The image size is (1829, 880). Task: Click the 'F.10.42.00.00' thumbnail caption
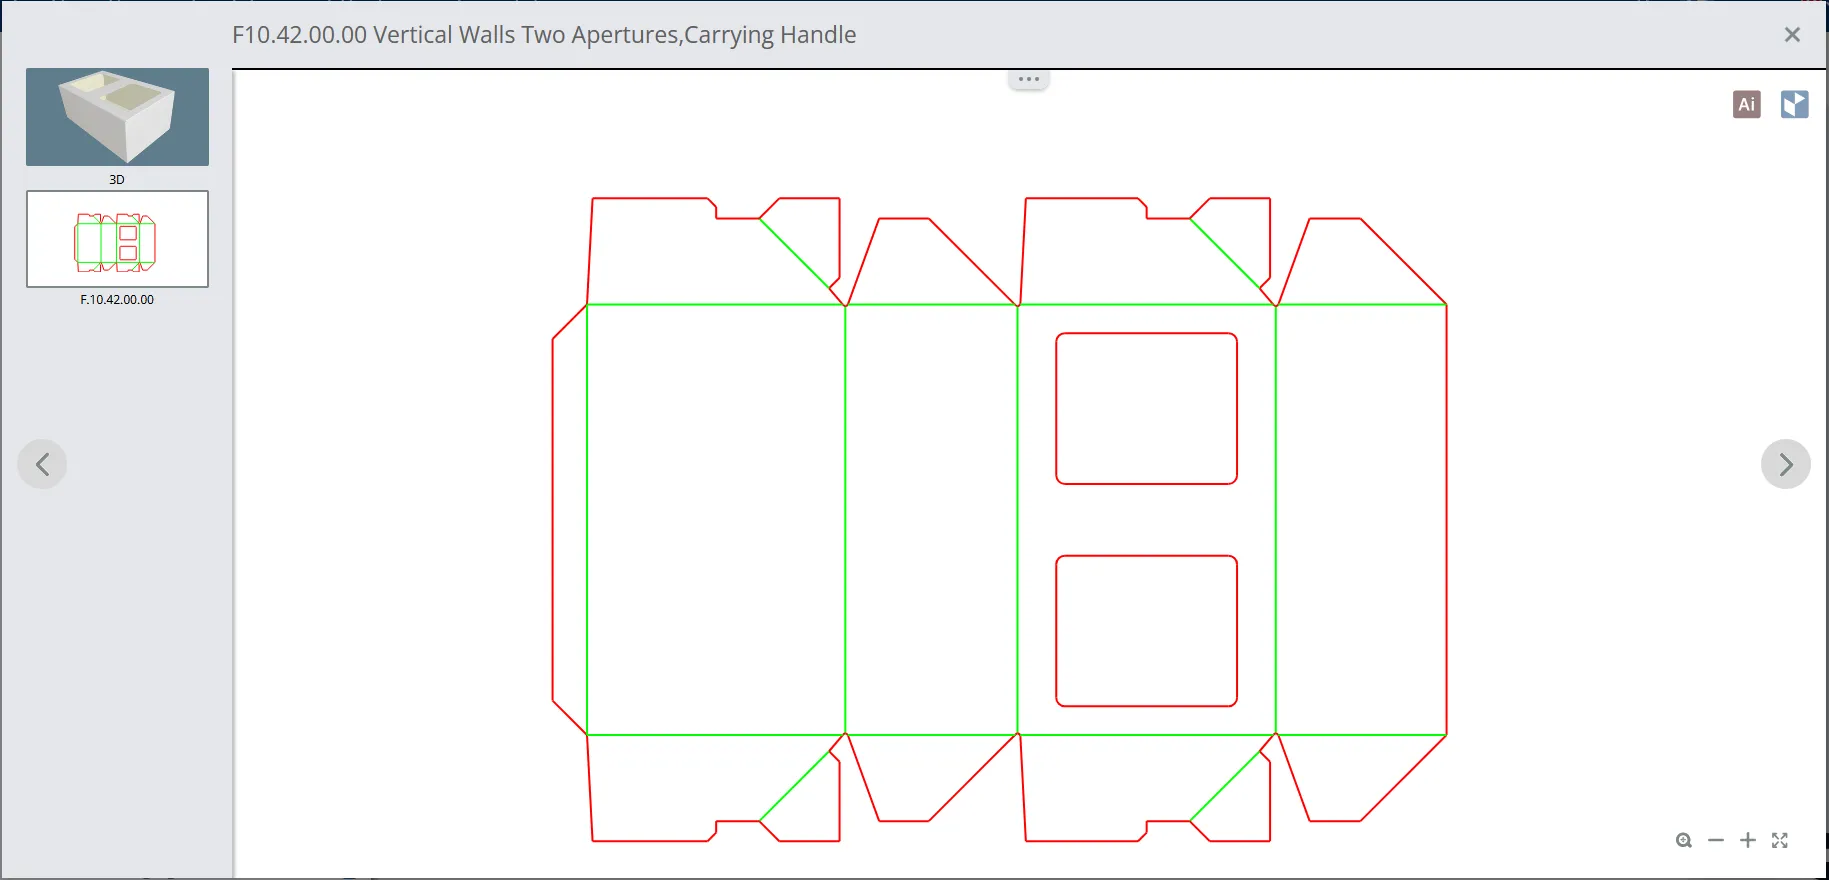[117, 300]
